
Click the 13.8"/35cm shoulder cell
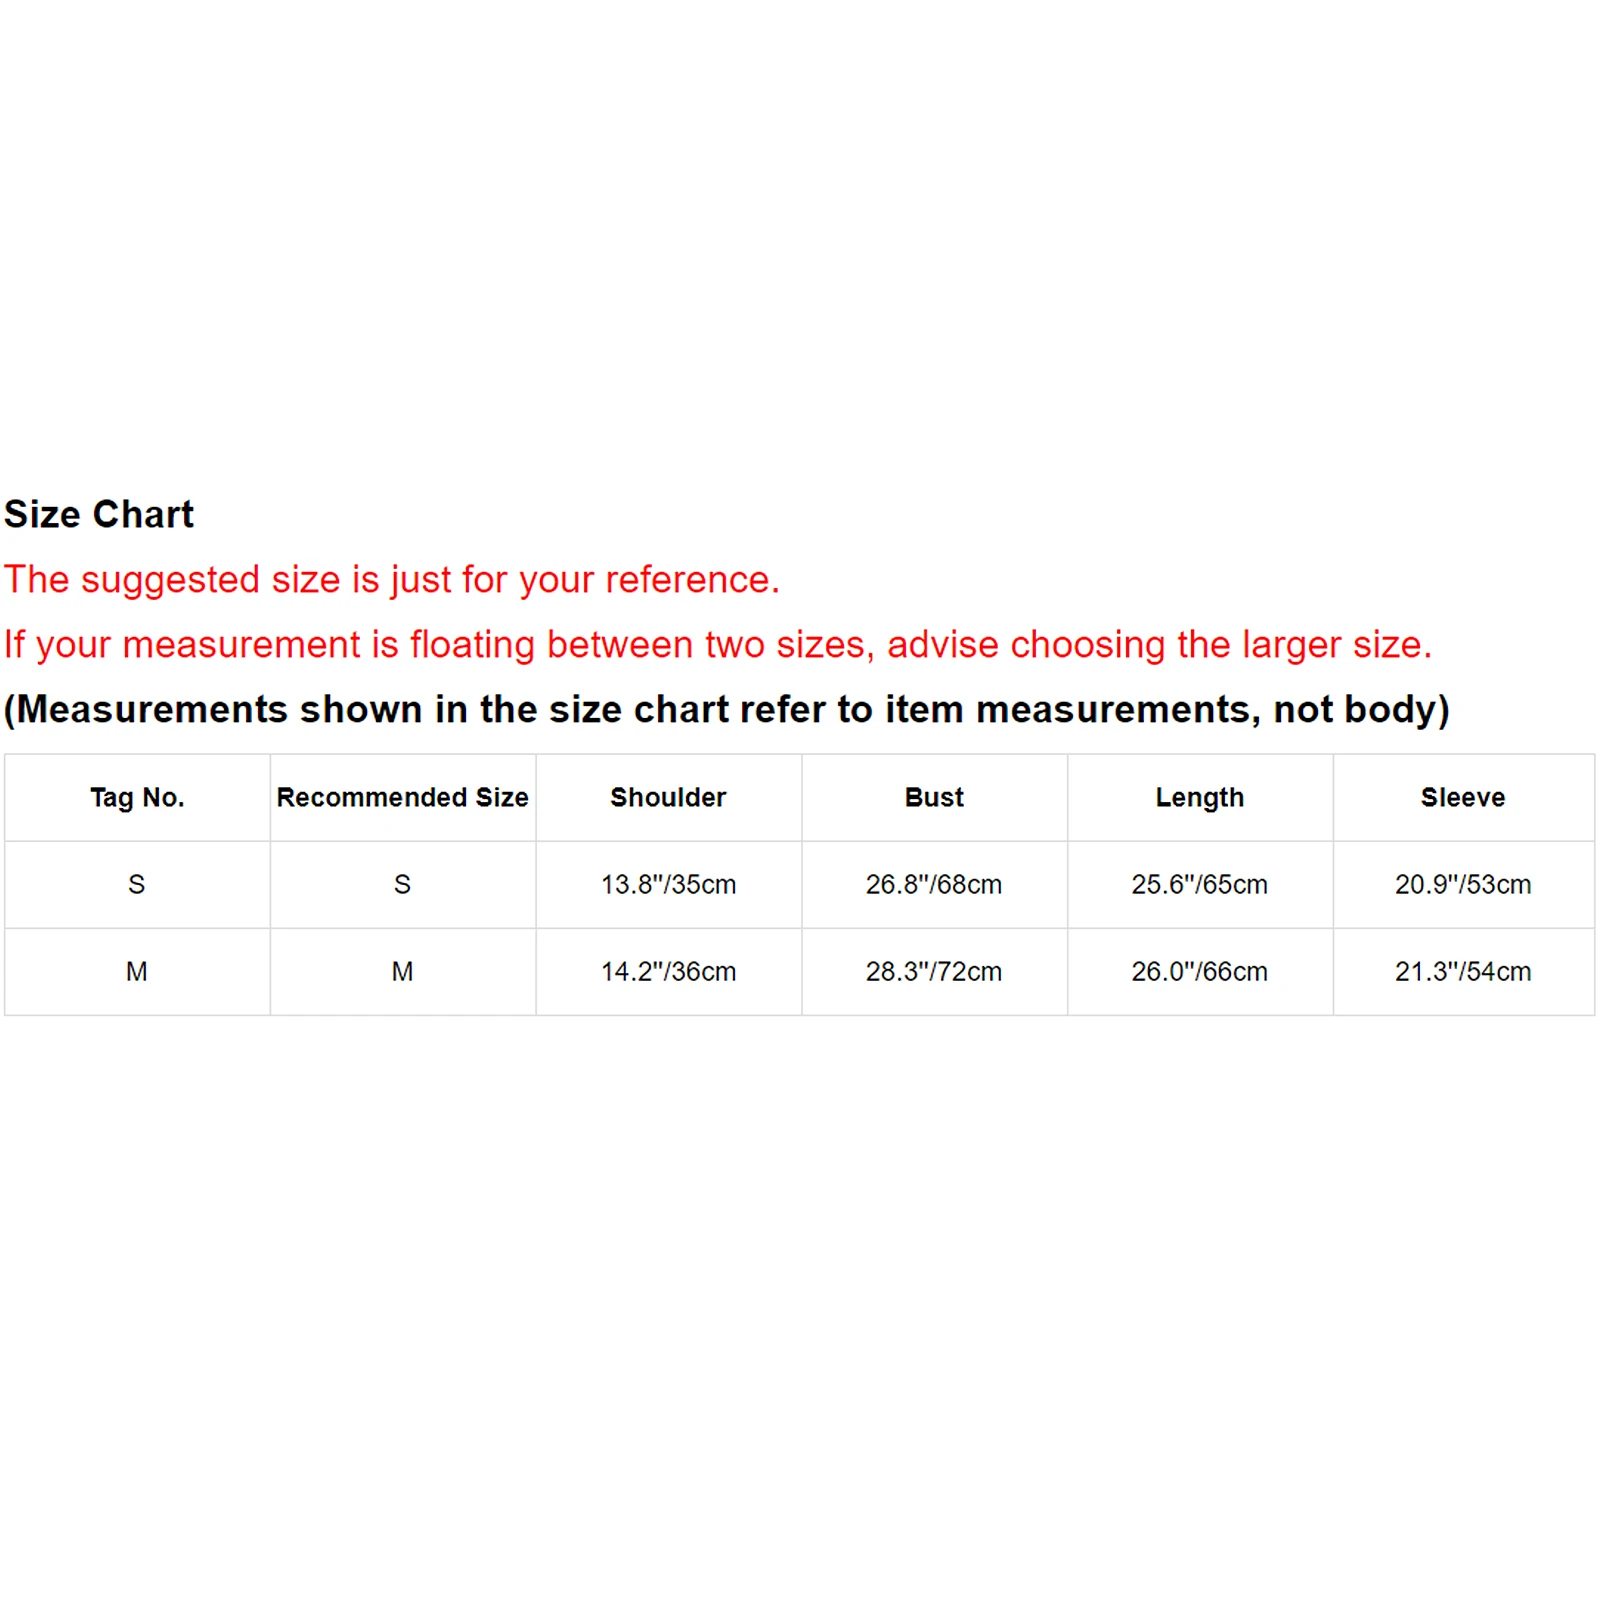(668, 885)
